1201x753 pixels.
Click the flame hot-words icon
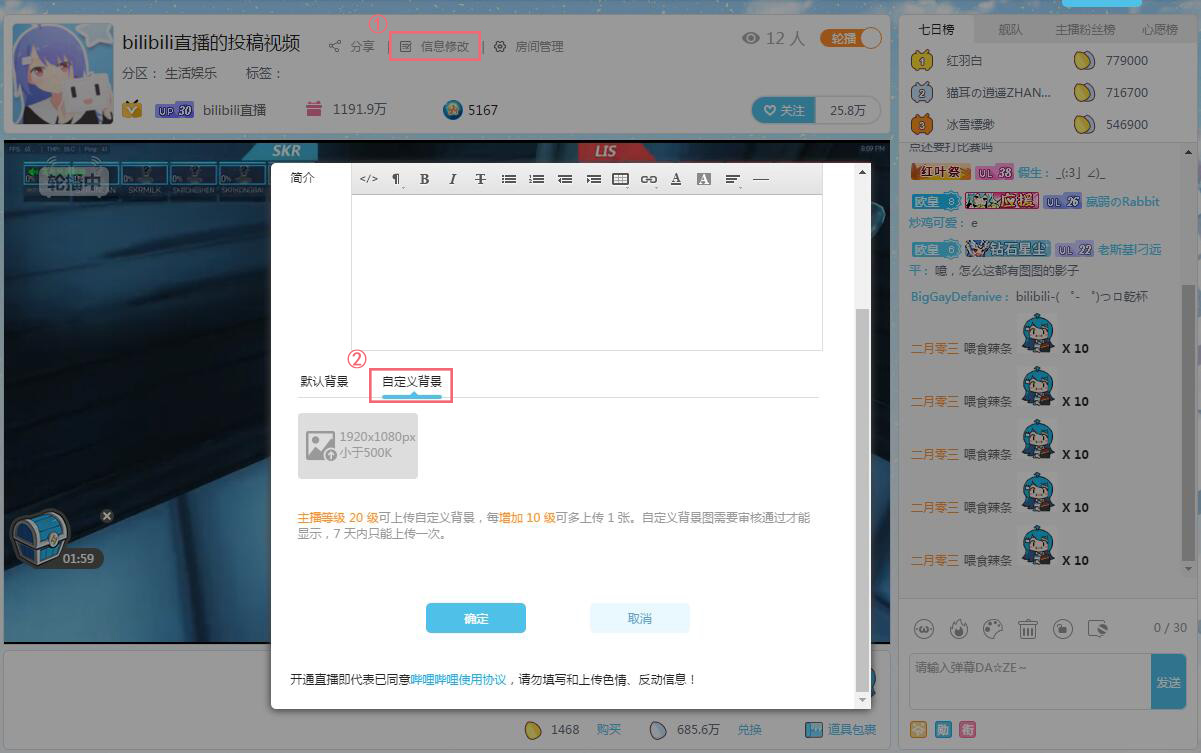(958, 629)
